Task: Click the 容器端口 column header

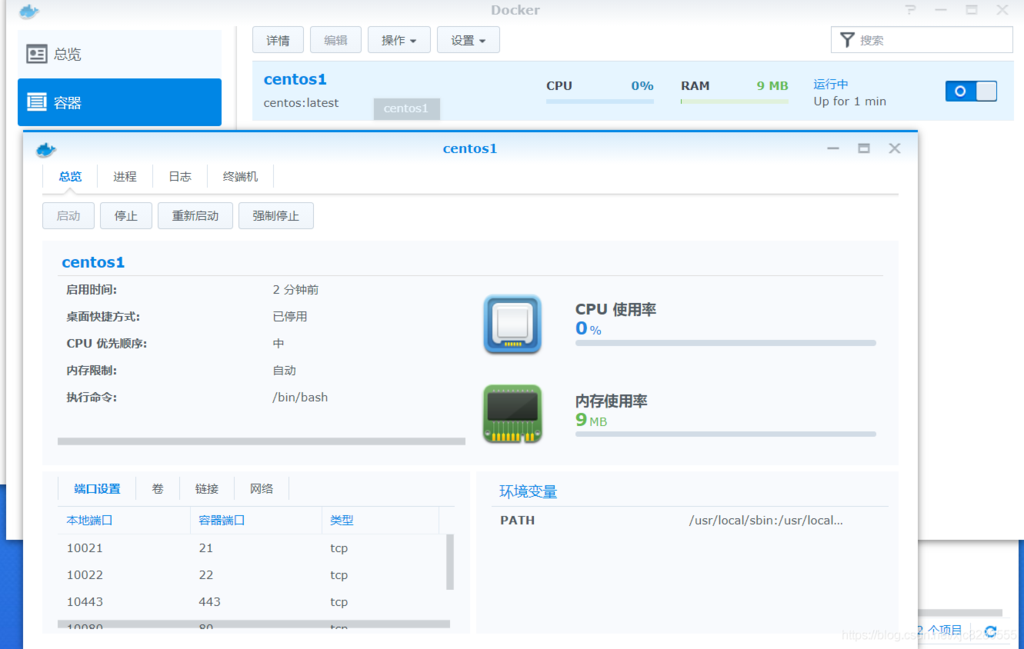Action: pos(221,520)
